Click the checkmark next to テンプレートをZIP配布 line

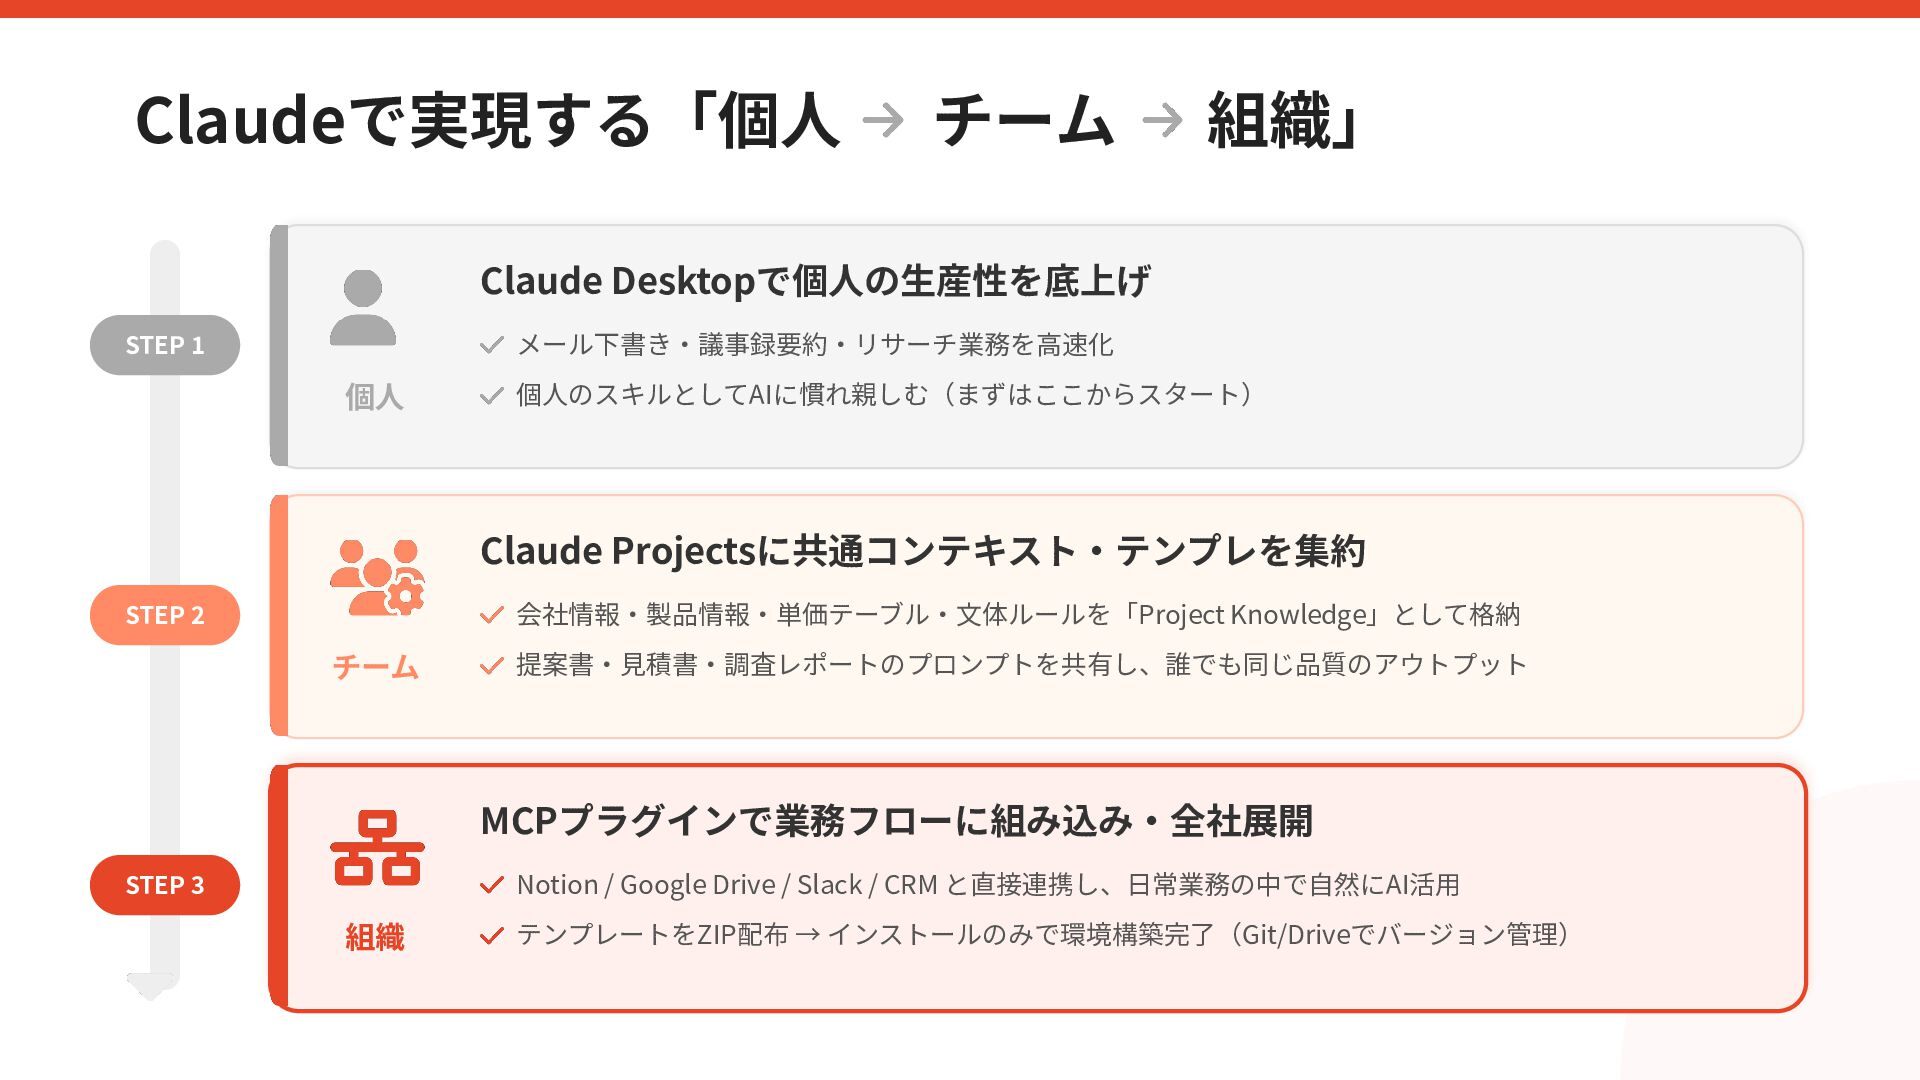(491, 936)
